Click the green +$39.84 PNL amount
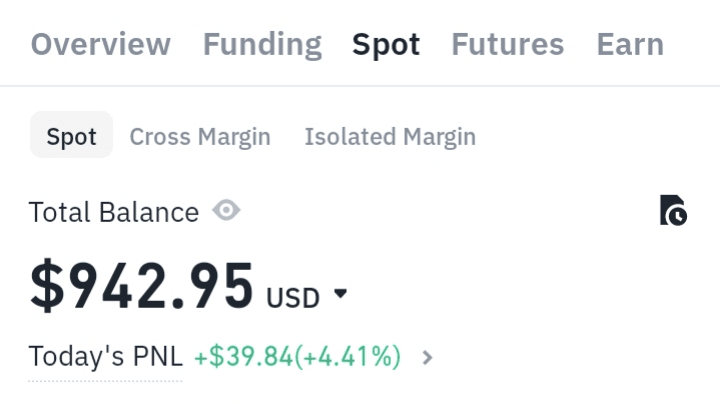 click(243, 356)
